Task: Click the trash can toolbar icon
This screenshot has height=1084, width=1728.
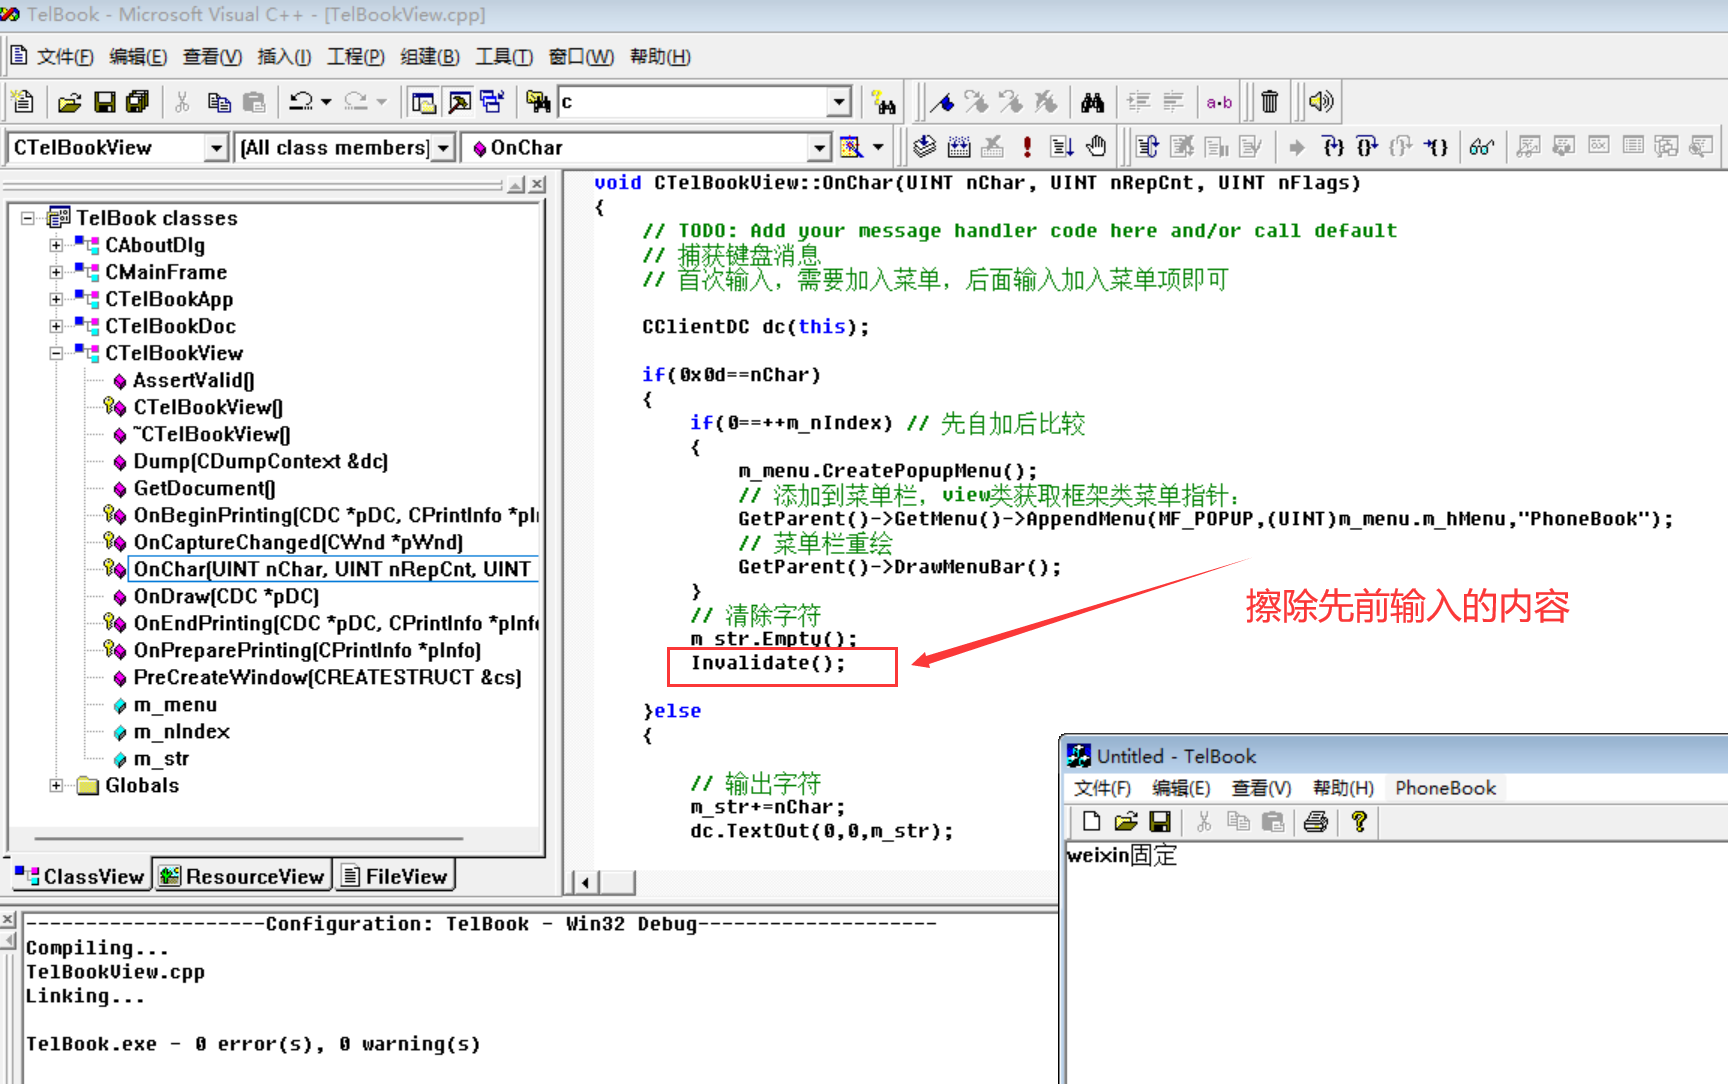Action: pyautogui.click(x=1269, y=101)
